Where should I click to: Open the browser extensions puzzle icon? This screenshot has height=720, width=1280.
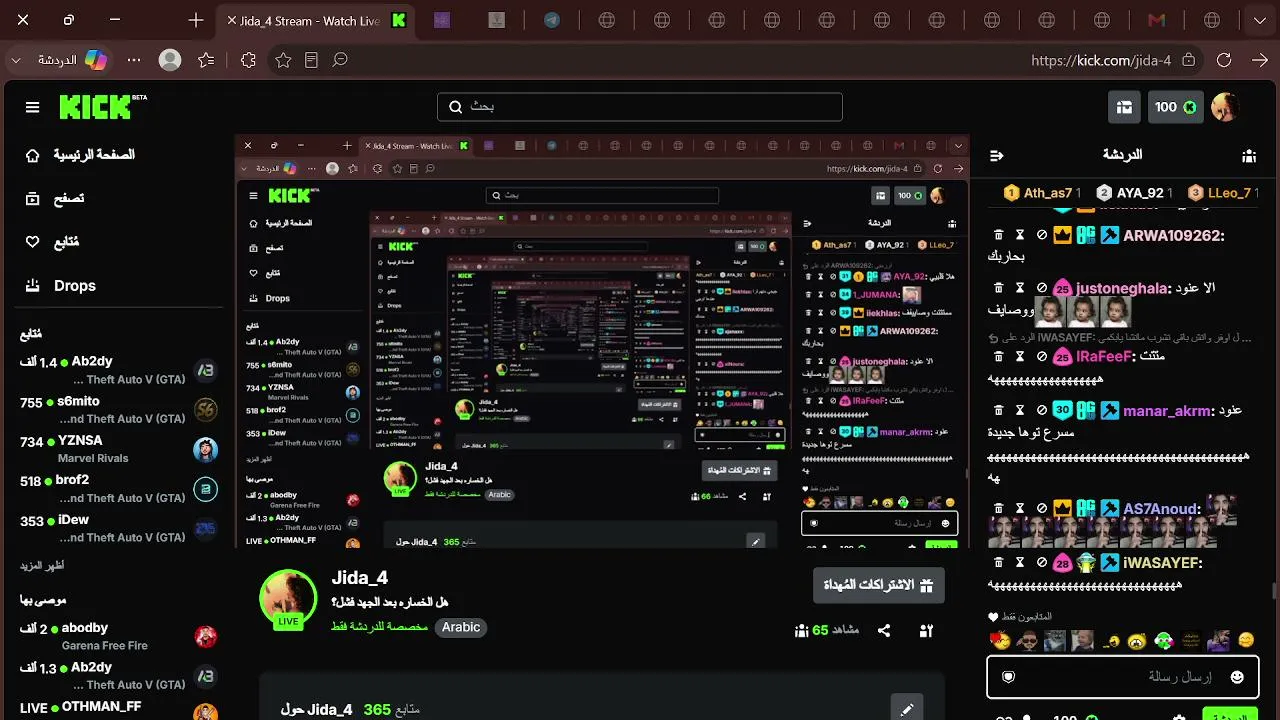click(x=248, y=60)
